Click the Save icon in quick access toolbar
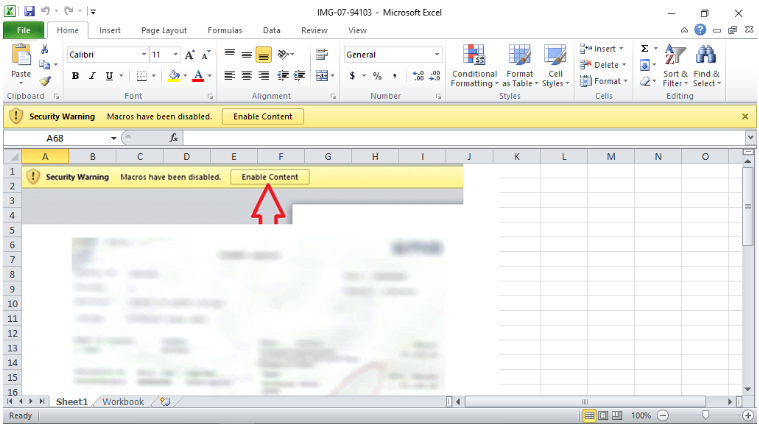 [x=29, y=11]
